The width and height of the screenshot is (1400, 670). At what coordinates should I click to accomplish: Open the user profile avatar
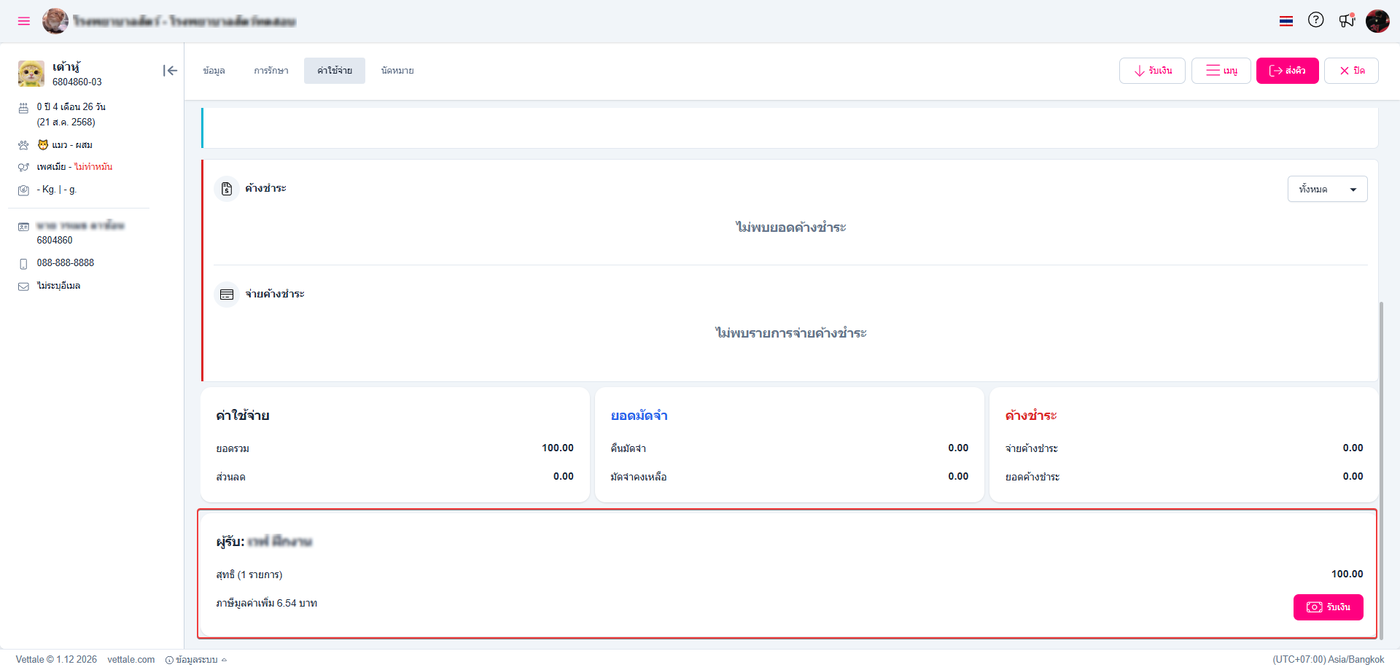pyautogui.click(x=1377, y=20)
